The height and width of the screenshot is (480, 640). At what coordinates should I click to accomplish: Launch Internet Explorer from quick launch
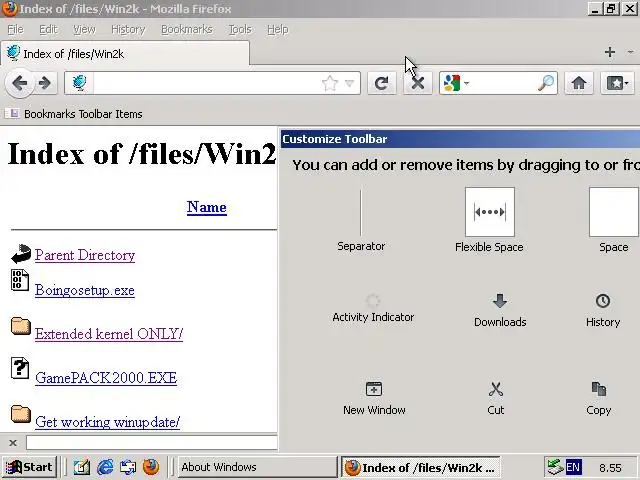[105, 467]
